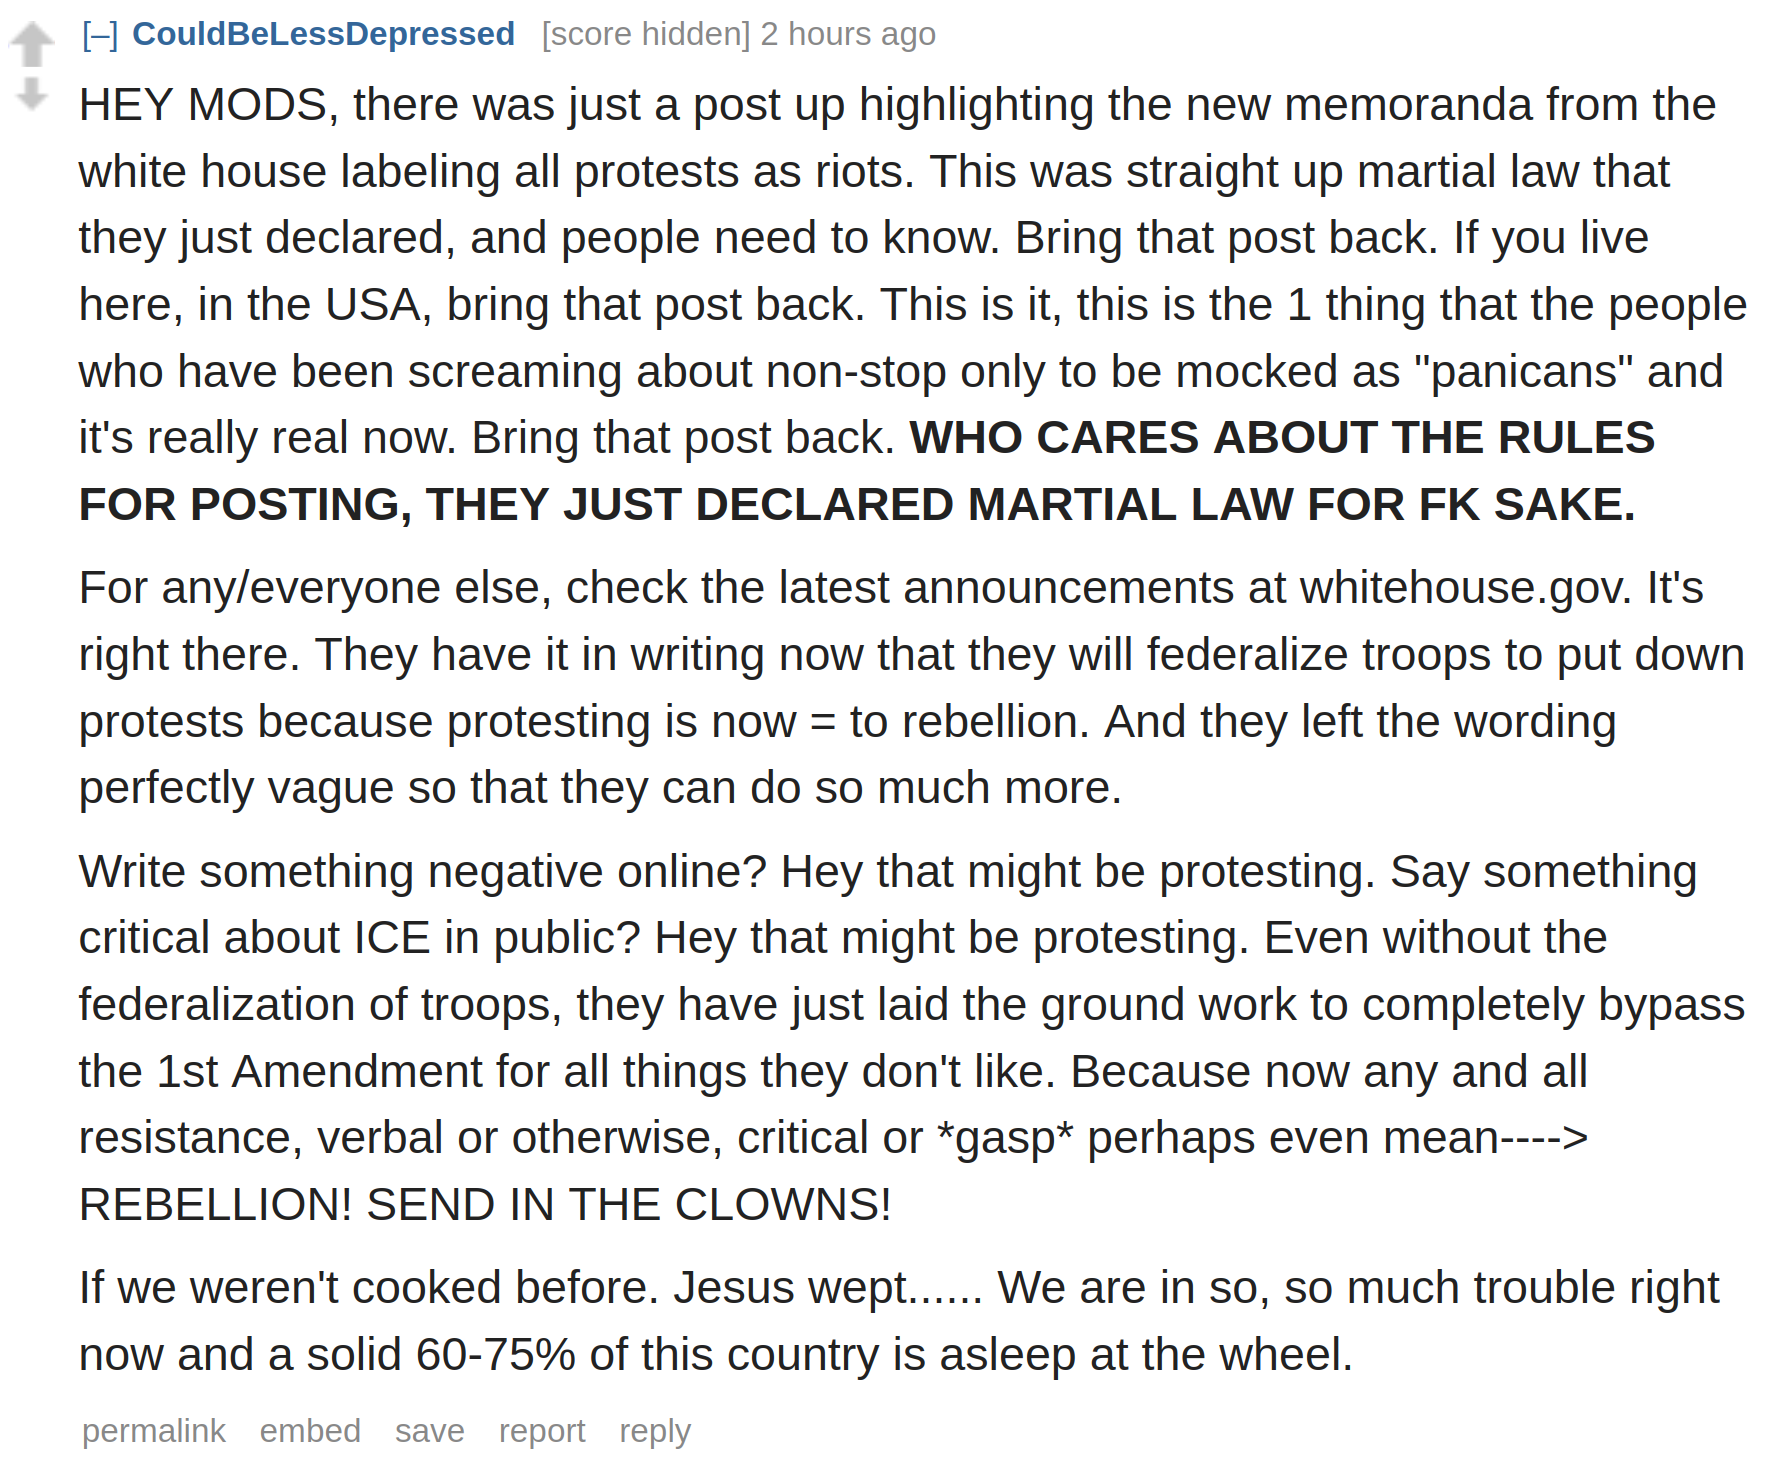This screenshot has height=1458, width=1784.
Task: Click the '60-75%' figure in last paragraph
Action: click(x=495, y=1355)
